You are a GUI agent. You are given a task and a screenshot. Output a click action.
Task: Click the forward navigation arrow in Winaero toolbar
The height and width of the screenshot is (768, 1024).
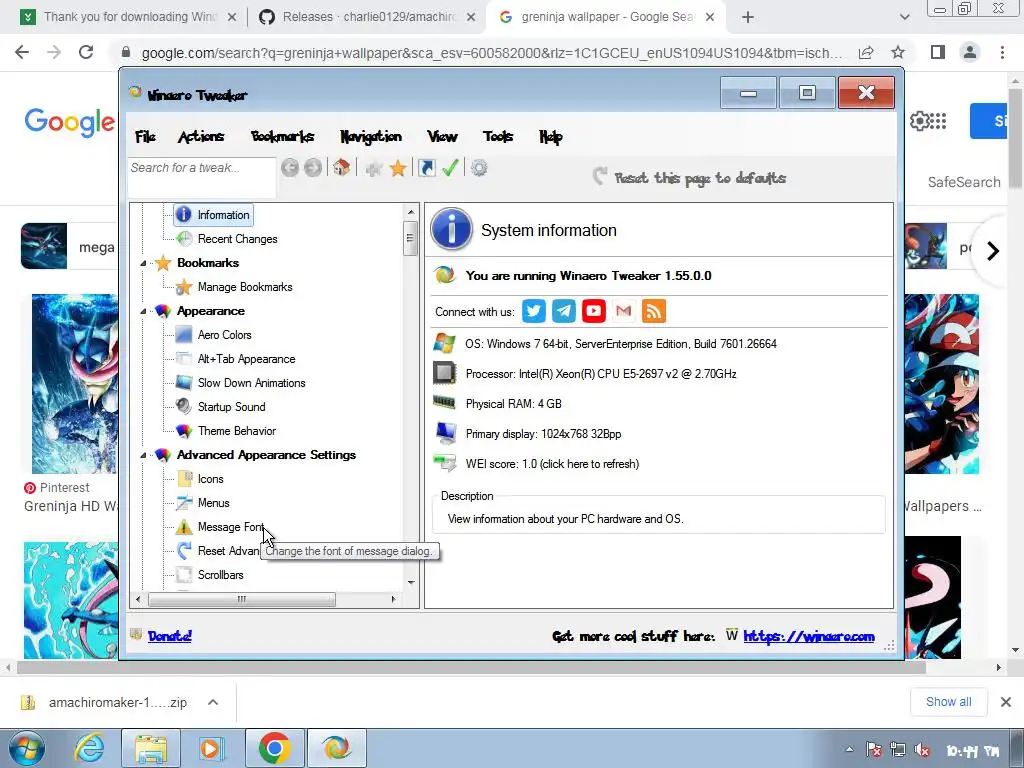click(x=313, y=168)
